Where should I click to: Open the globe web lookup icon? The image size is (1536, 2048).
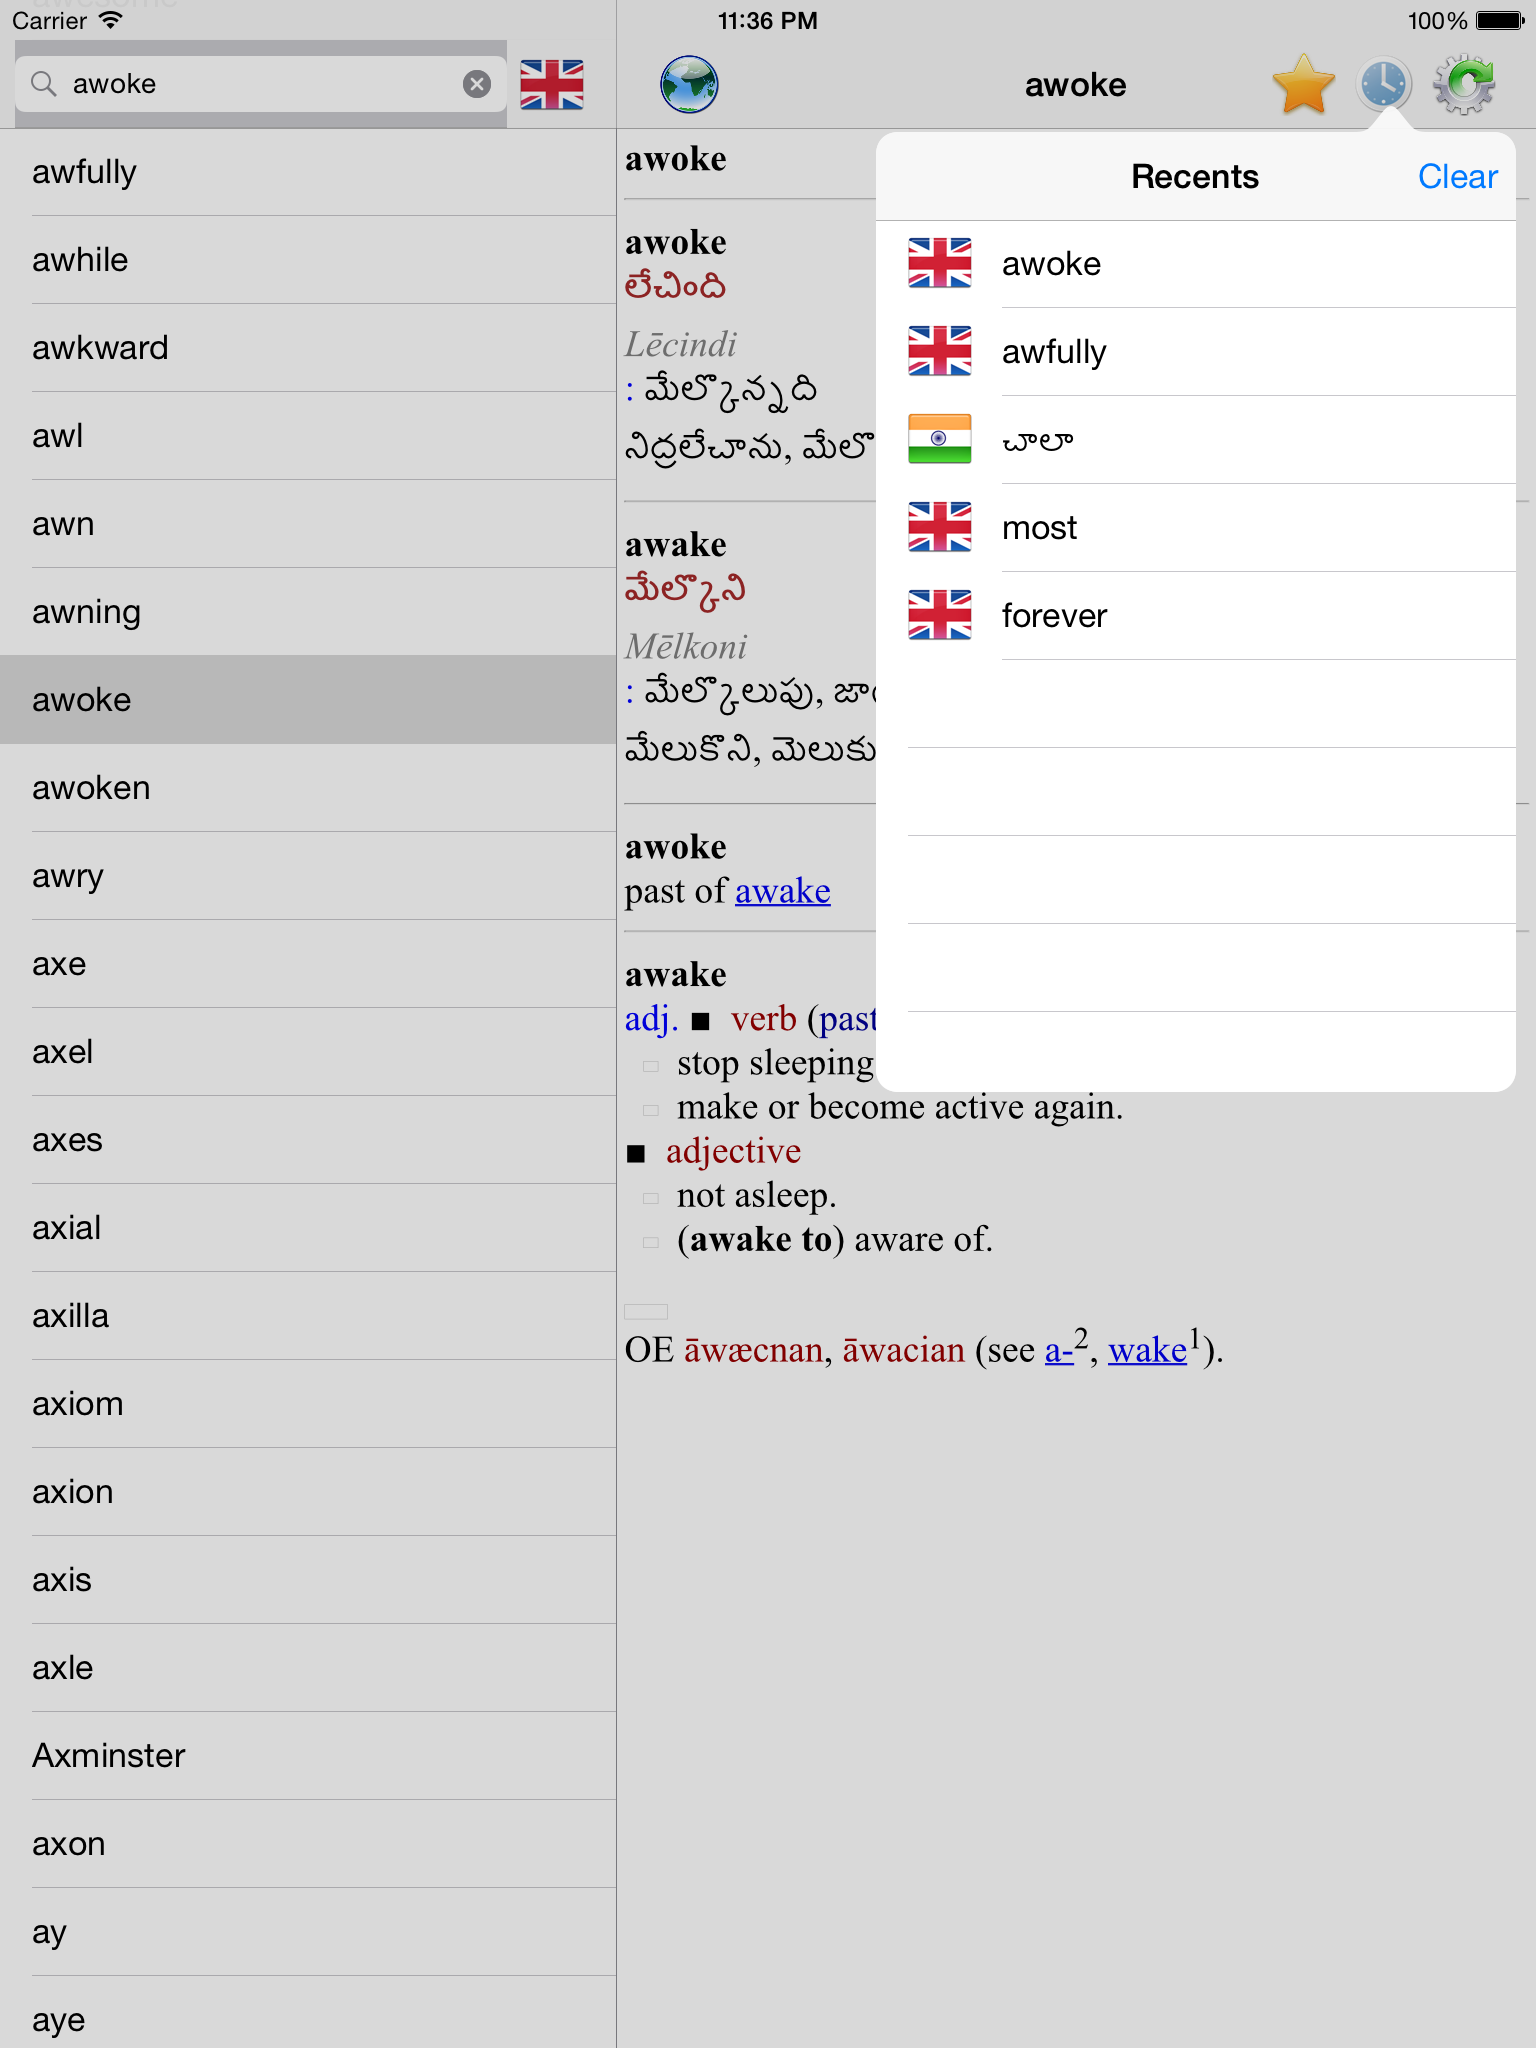point(689,84)
